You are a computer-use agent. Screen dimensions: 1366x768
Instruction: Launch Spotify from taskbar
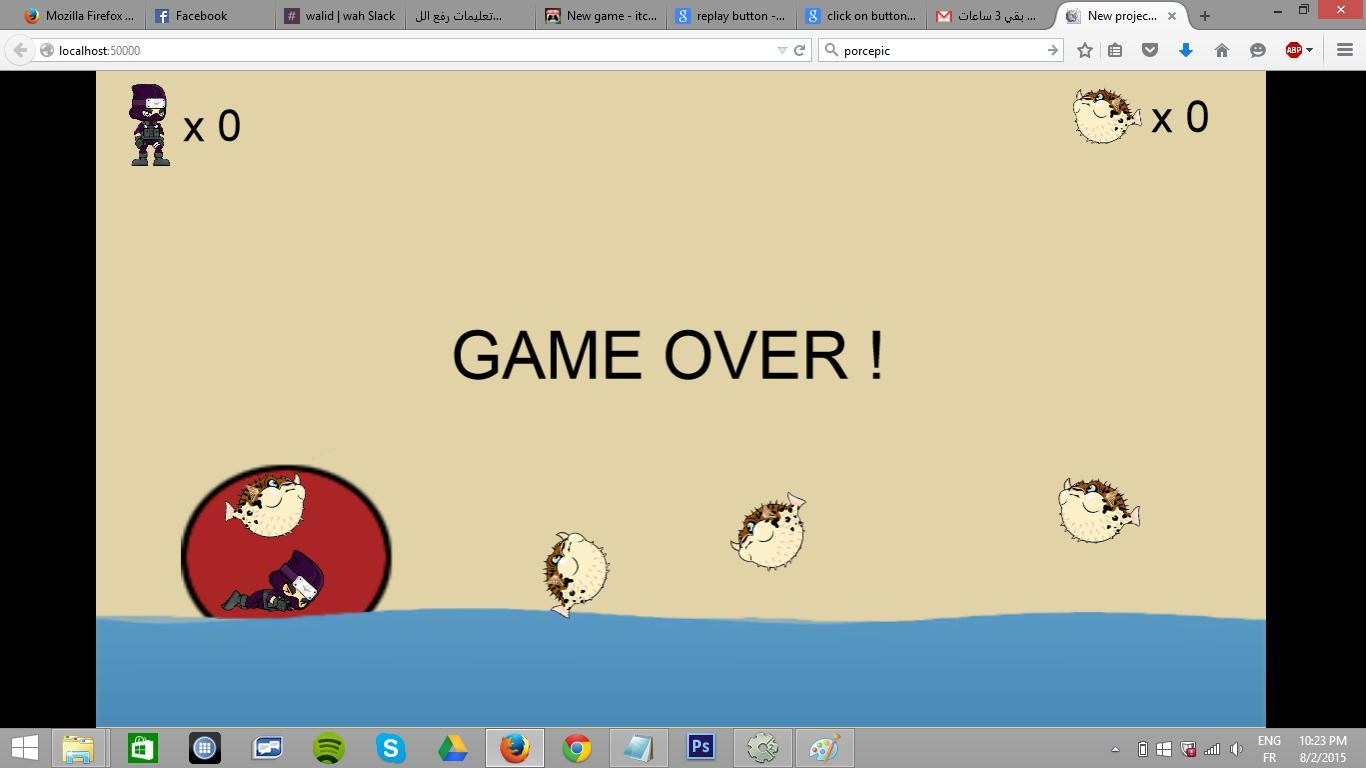click(x=329, y=748)
